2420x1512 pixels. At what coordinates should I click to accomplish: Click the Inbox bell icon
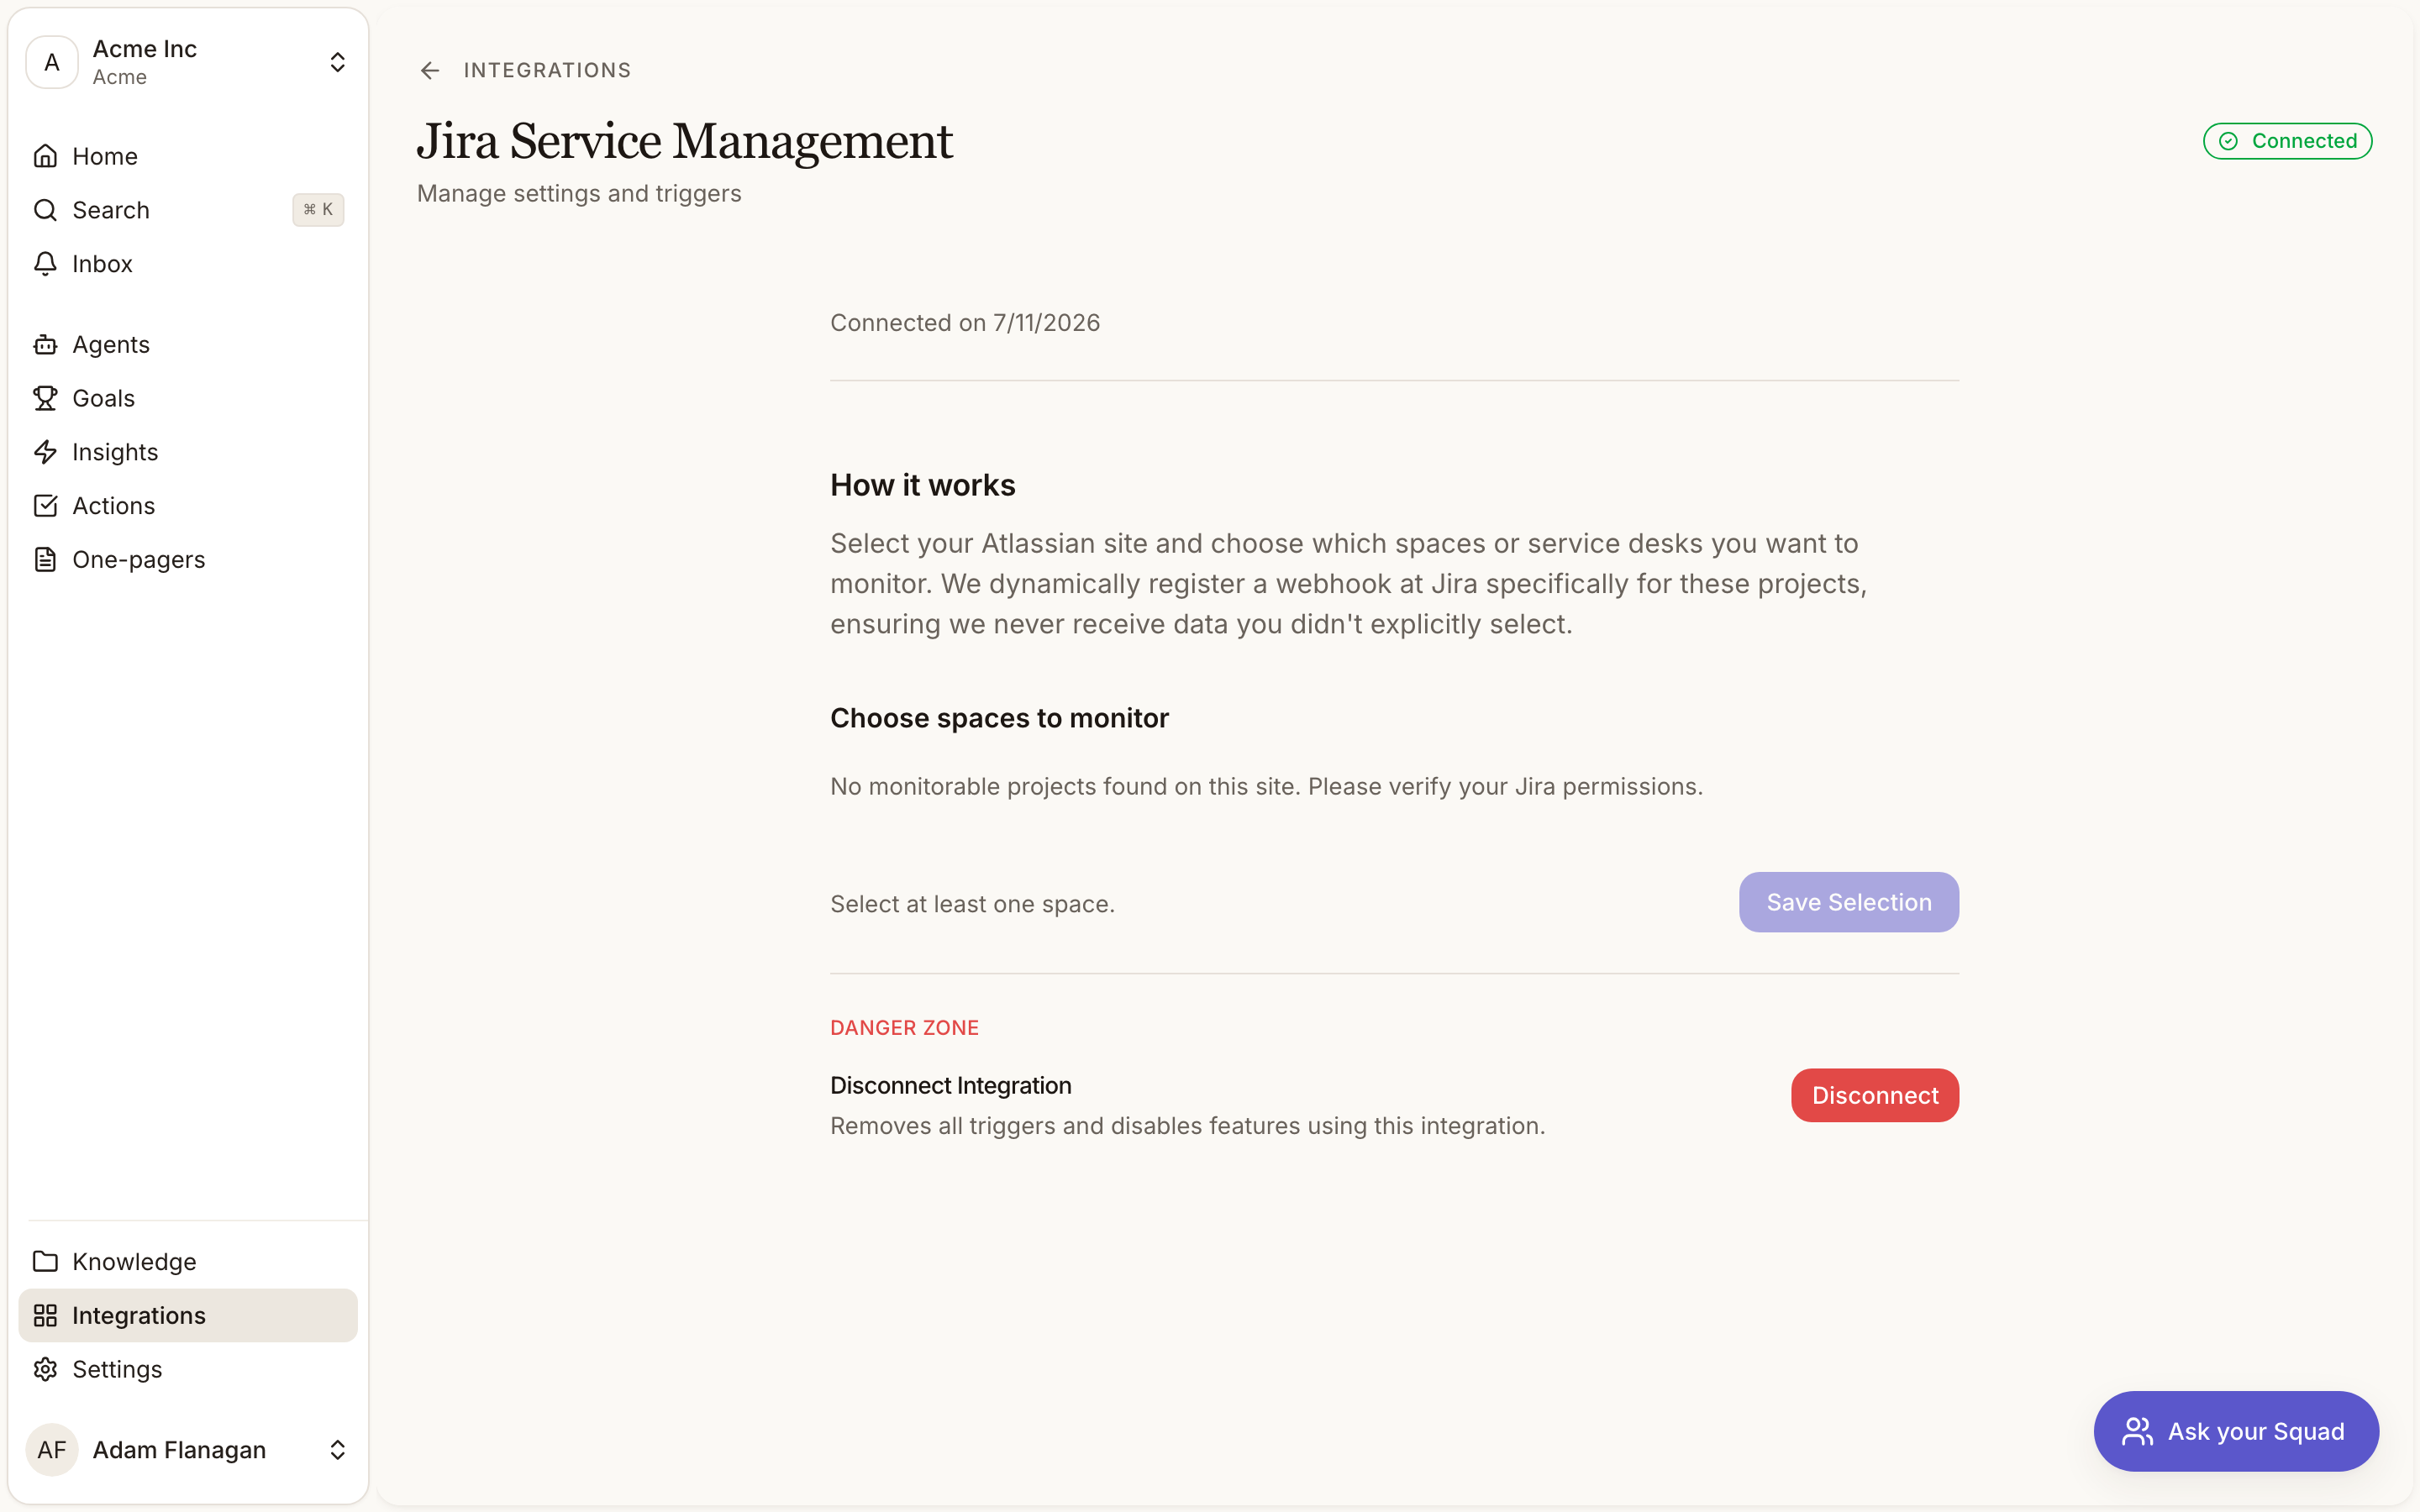45,264
